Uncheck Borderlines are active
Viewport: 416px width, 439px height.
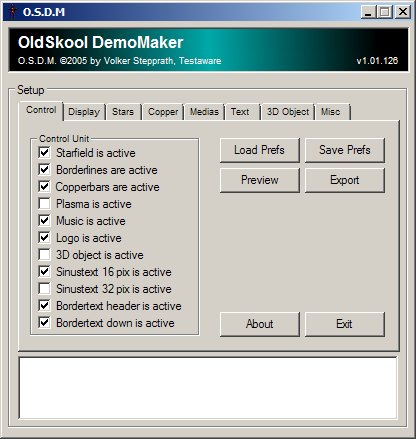44,170
